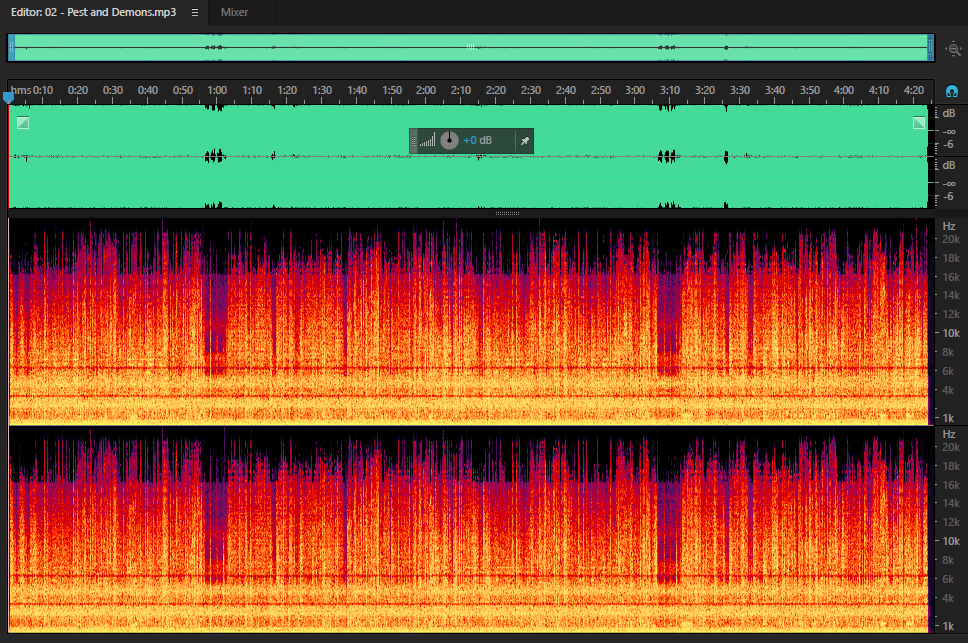
Task: Click the -6 label of the left channel scale
Action: pos(948,144)
